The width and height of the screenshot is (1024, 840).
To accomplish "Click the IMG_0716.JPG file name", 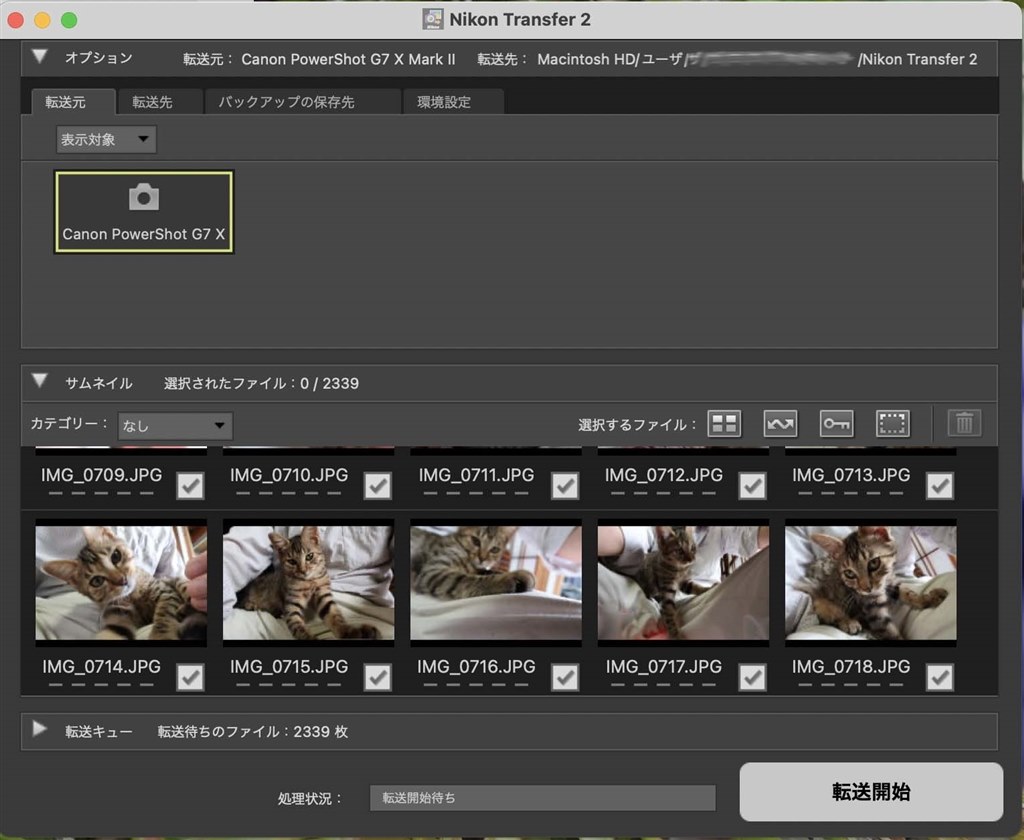I will pos(476,666).
